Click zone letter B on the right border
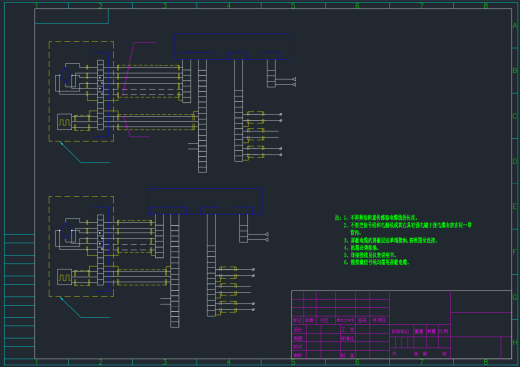Image resolution: width=520 pixels, height=367 pixels. click(515, 71)
